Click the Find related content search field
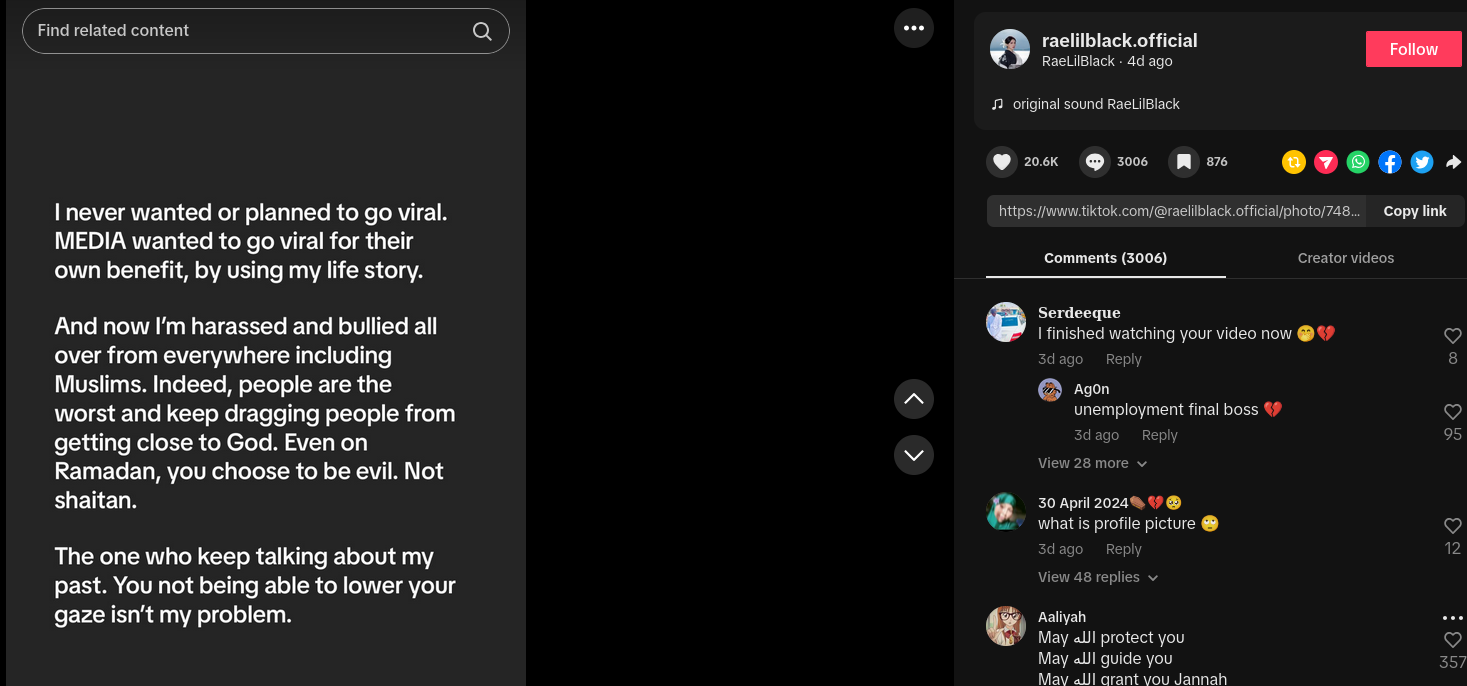Viewport: 1467px width, 686px height. pos(250,31)
